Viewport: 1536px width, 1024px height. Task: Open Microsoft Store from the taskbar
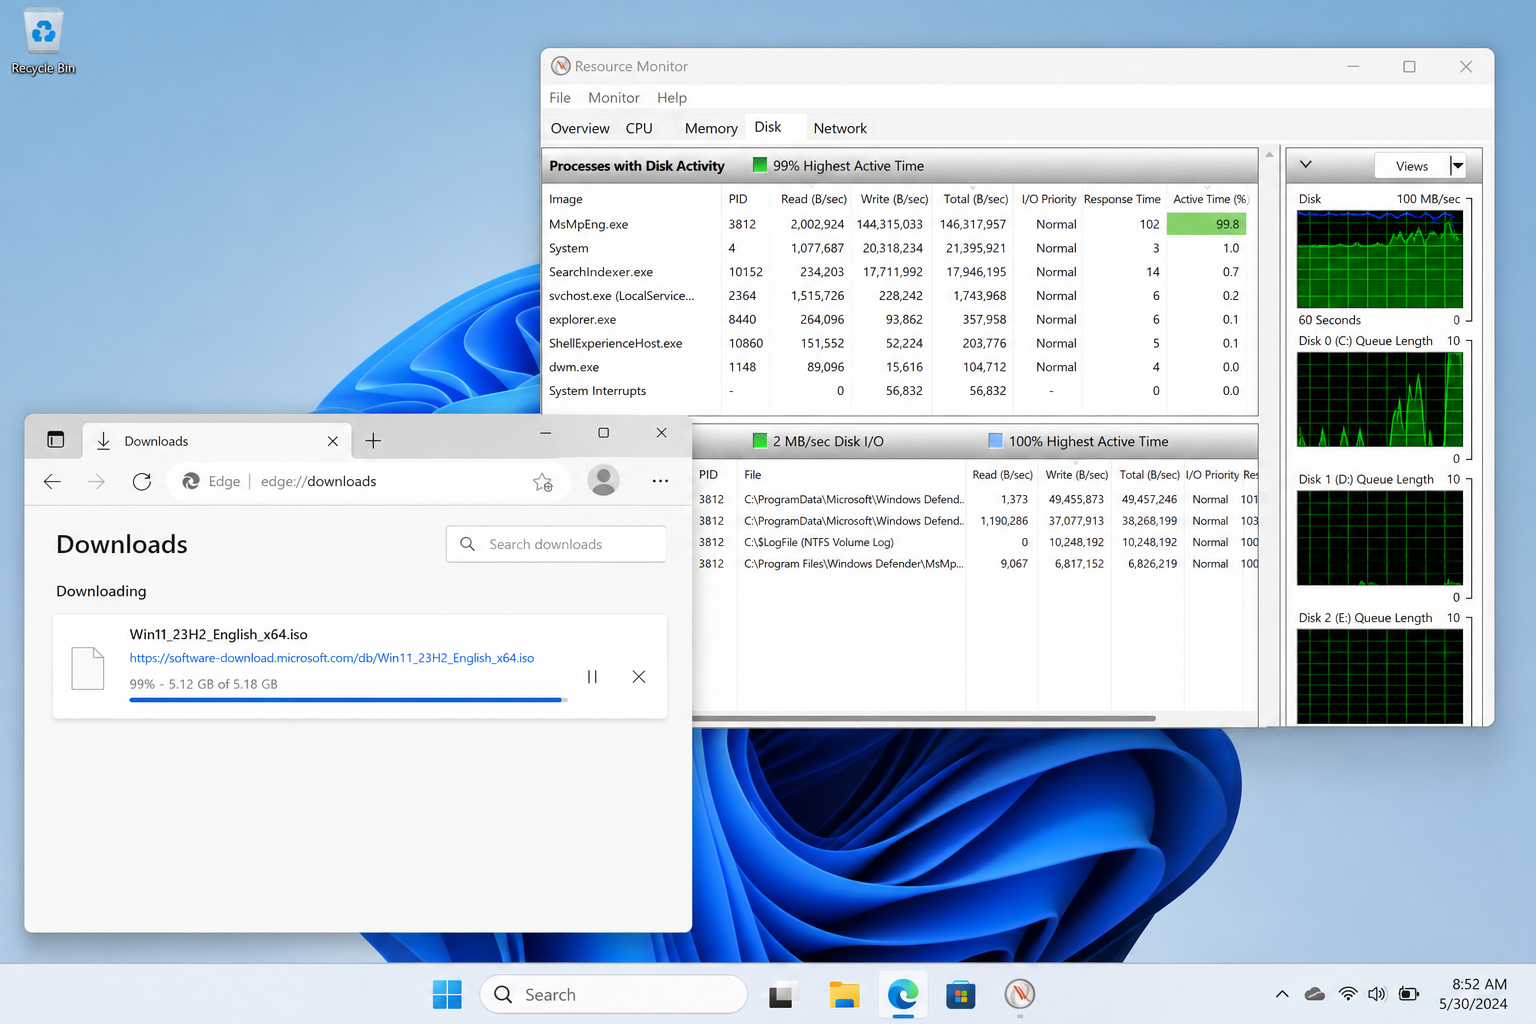point(961,994)
